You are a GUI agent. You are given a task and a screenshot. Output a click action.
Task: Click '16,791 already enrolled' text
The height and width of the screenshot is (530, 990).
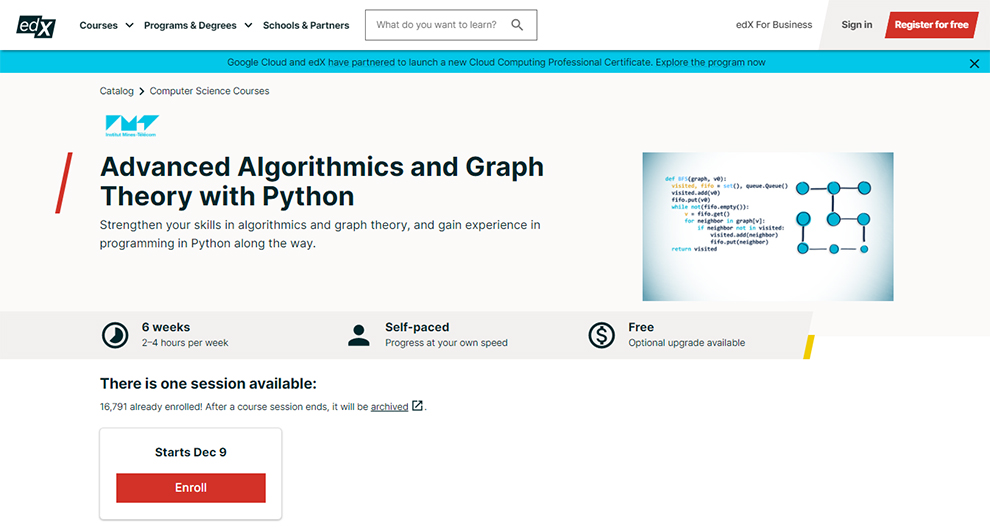click(150, 407)
